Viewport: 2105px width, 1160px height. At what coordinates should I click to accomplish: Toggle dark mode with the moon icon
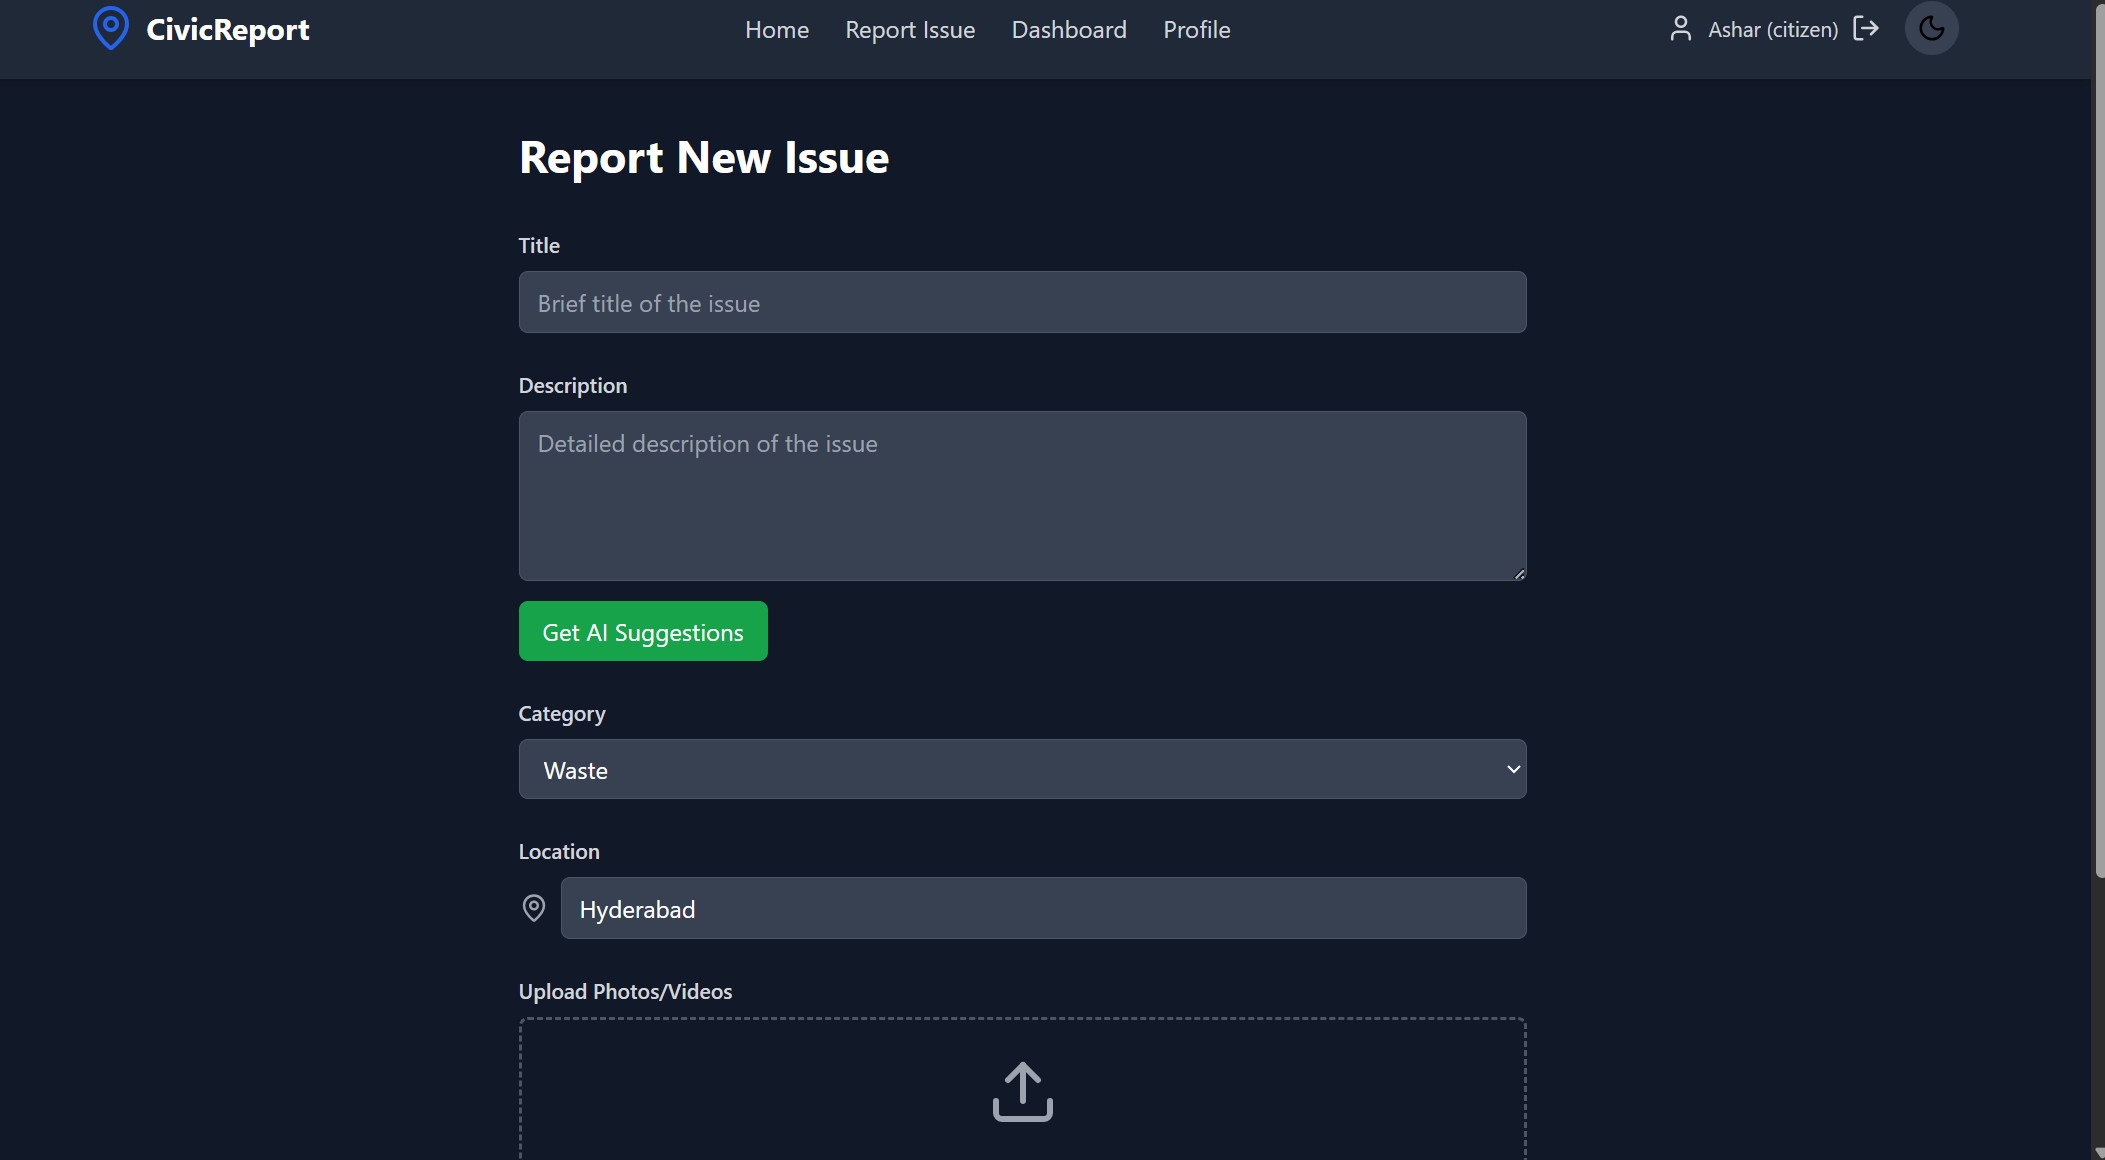click(1931, 28)
